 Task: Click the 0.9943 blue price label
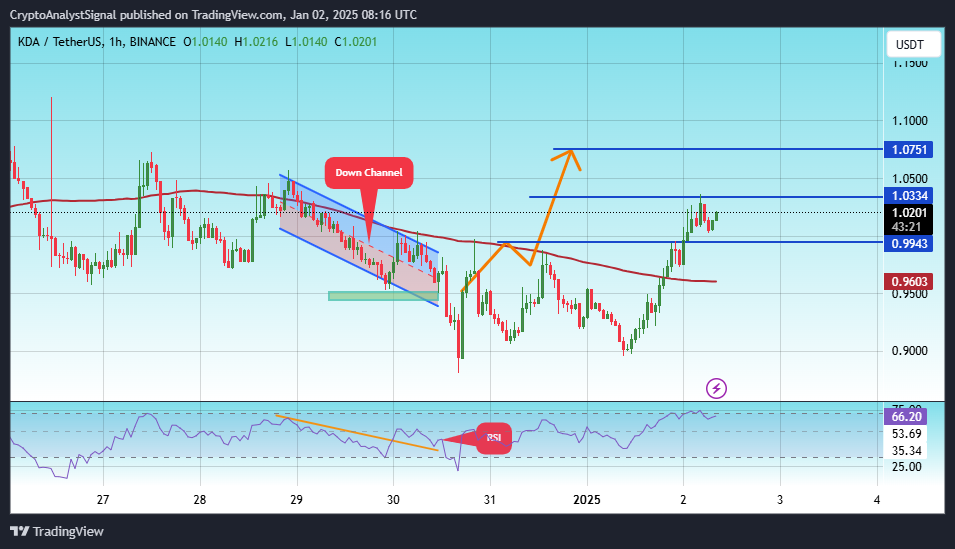[x=909, y=244]
